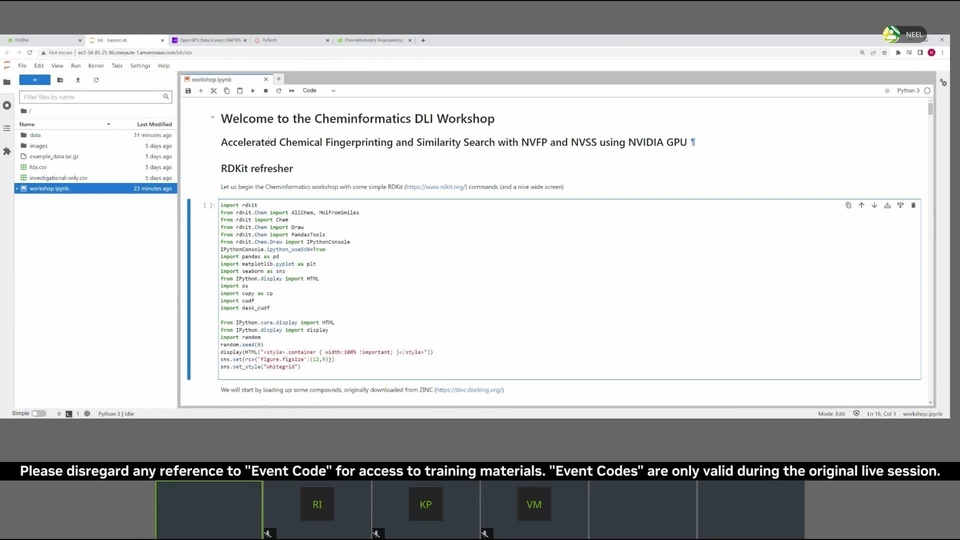Open Running Terminals and Kernels sidebar tab
Screen dimensions: 960x540
pos(7,105)
